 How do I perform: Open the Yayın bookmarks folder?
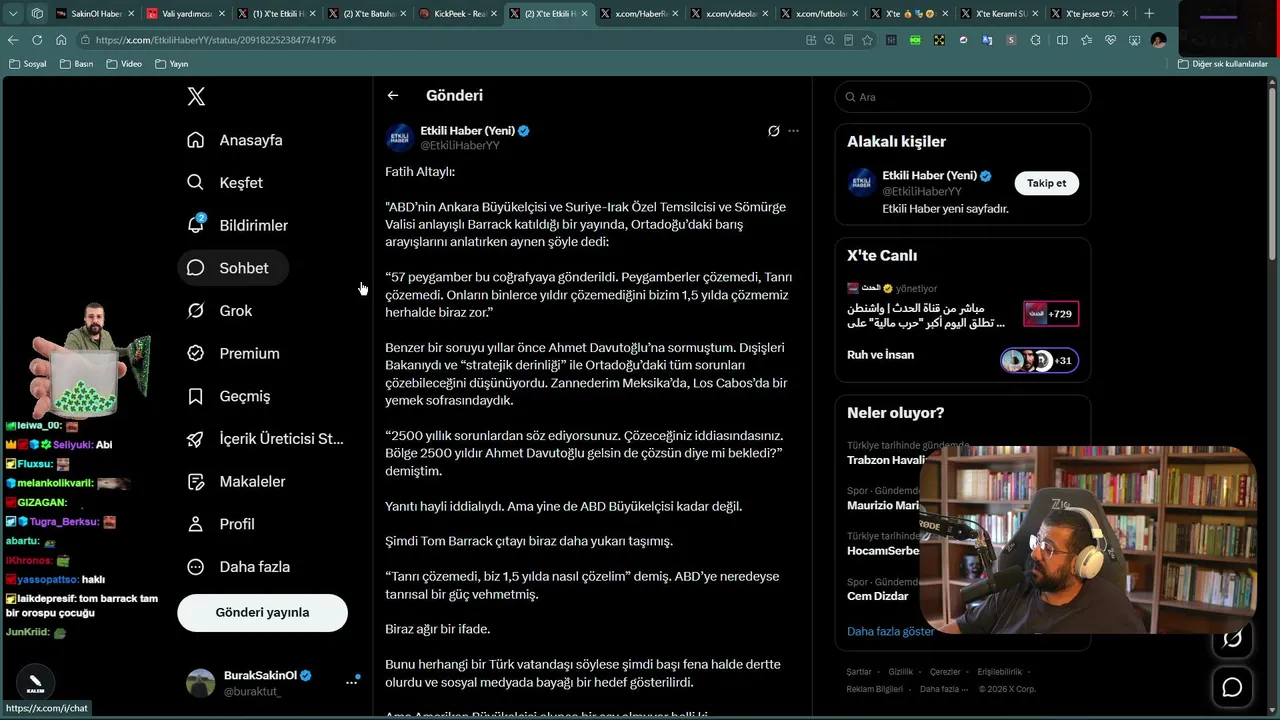pos(172,64)
